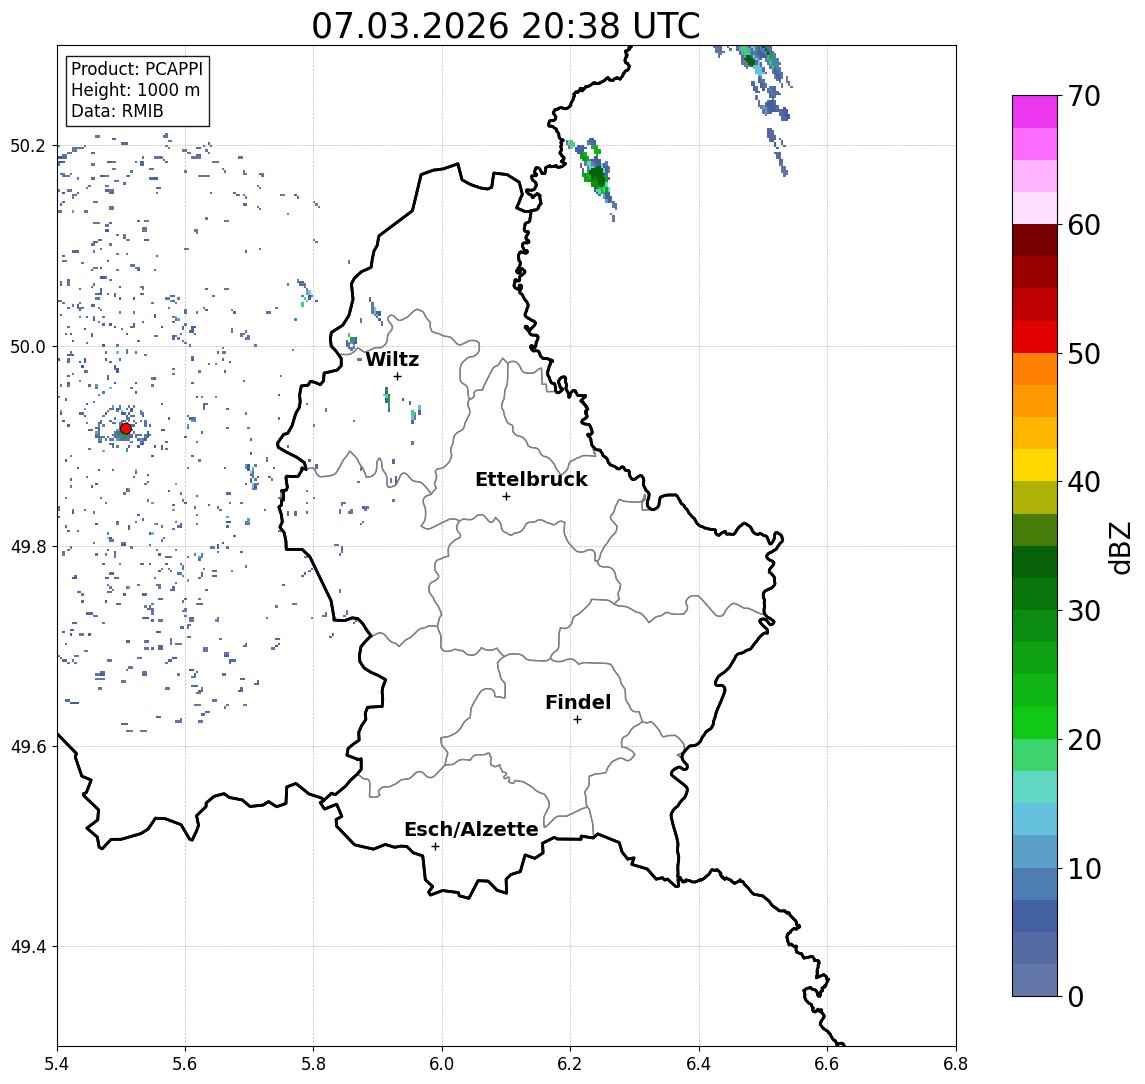Click the 40 value on colorbar
This screenshot has height=1084, width=1145.
[x=1084, y=481]
